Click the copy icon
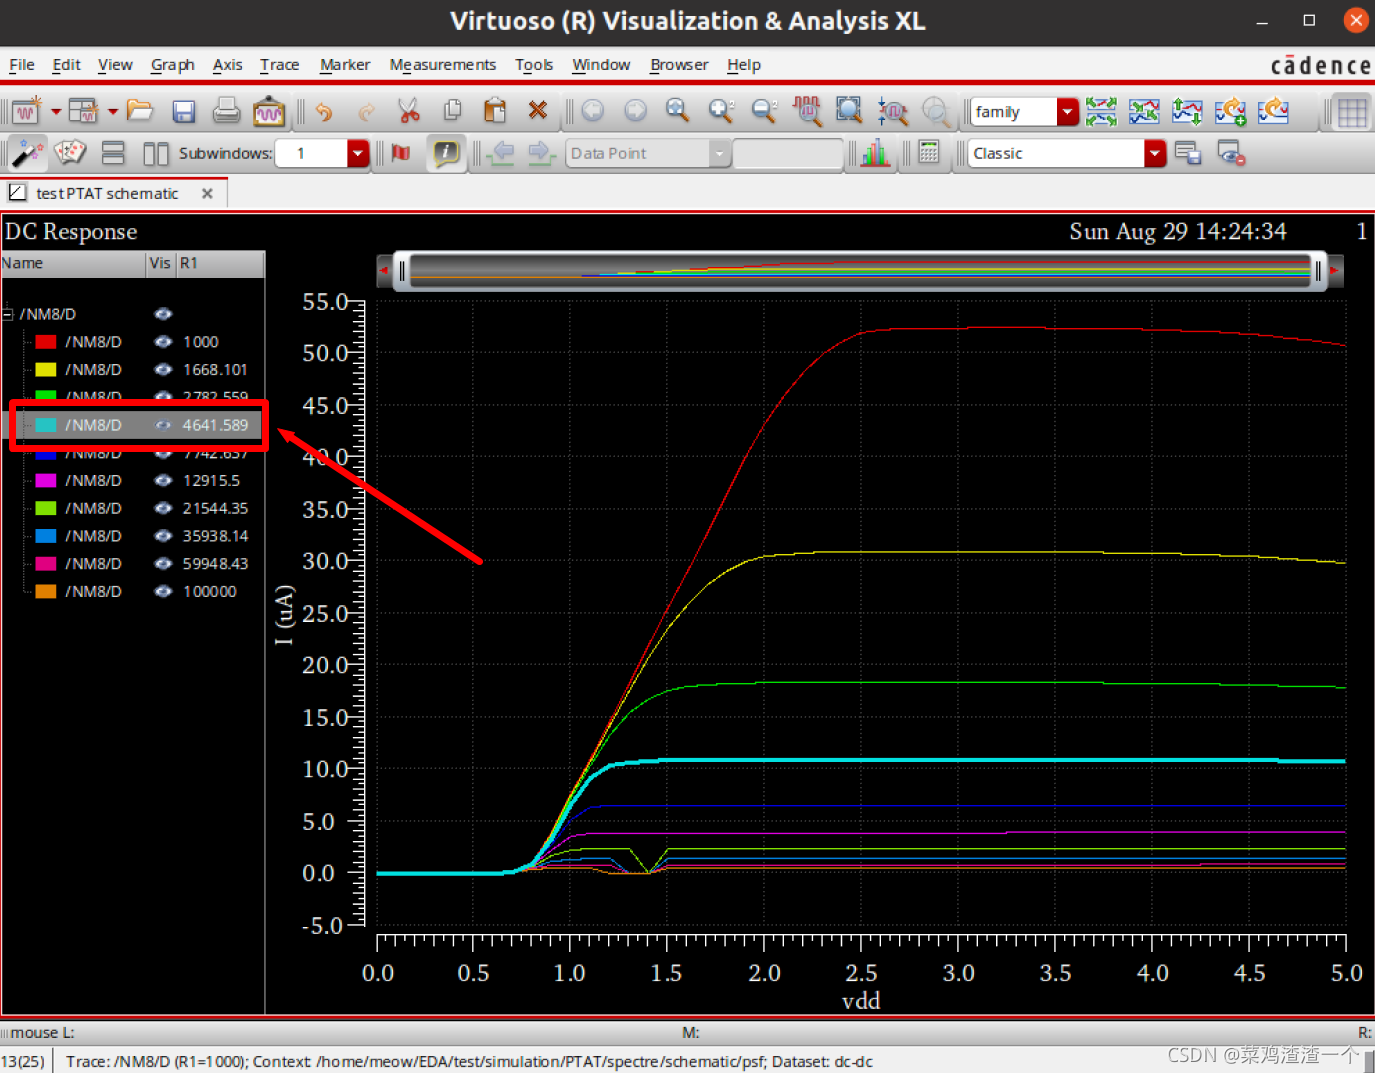The image size is (1375, 1073). [452, 111]
